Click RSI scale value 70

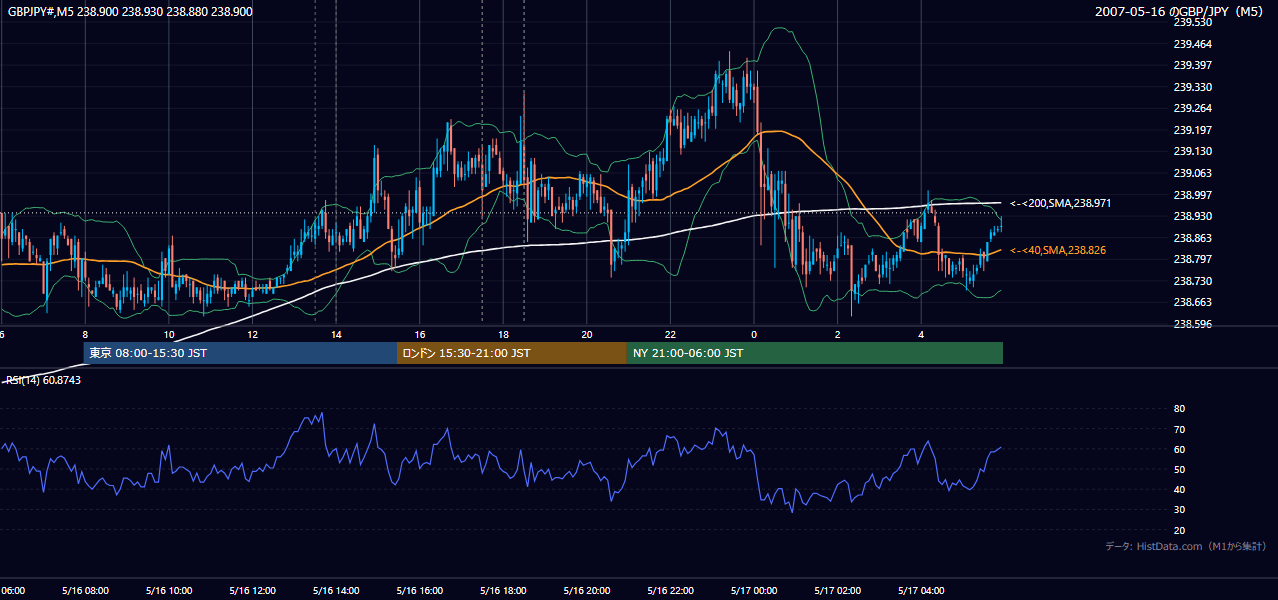point(1179,429)
